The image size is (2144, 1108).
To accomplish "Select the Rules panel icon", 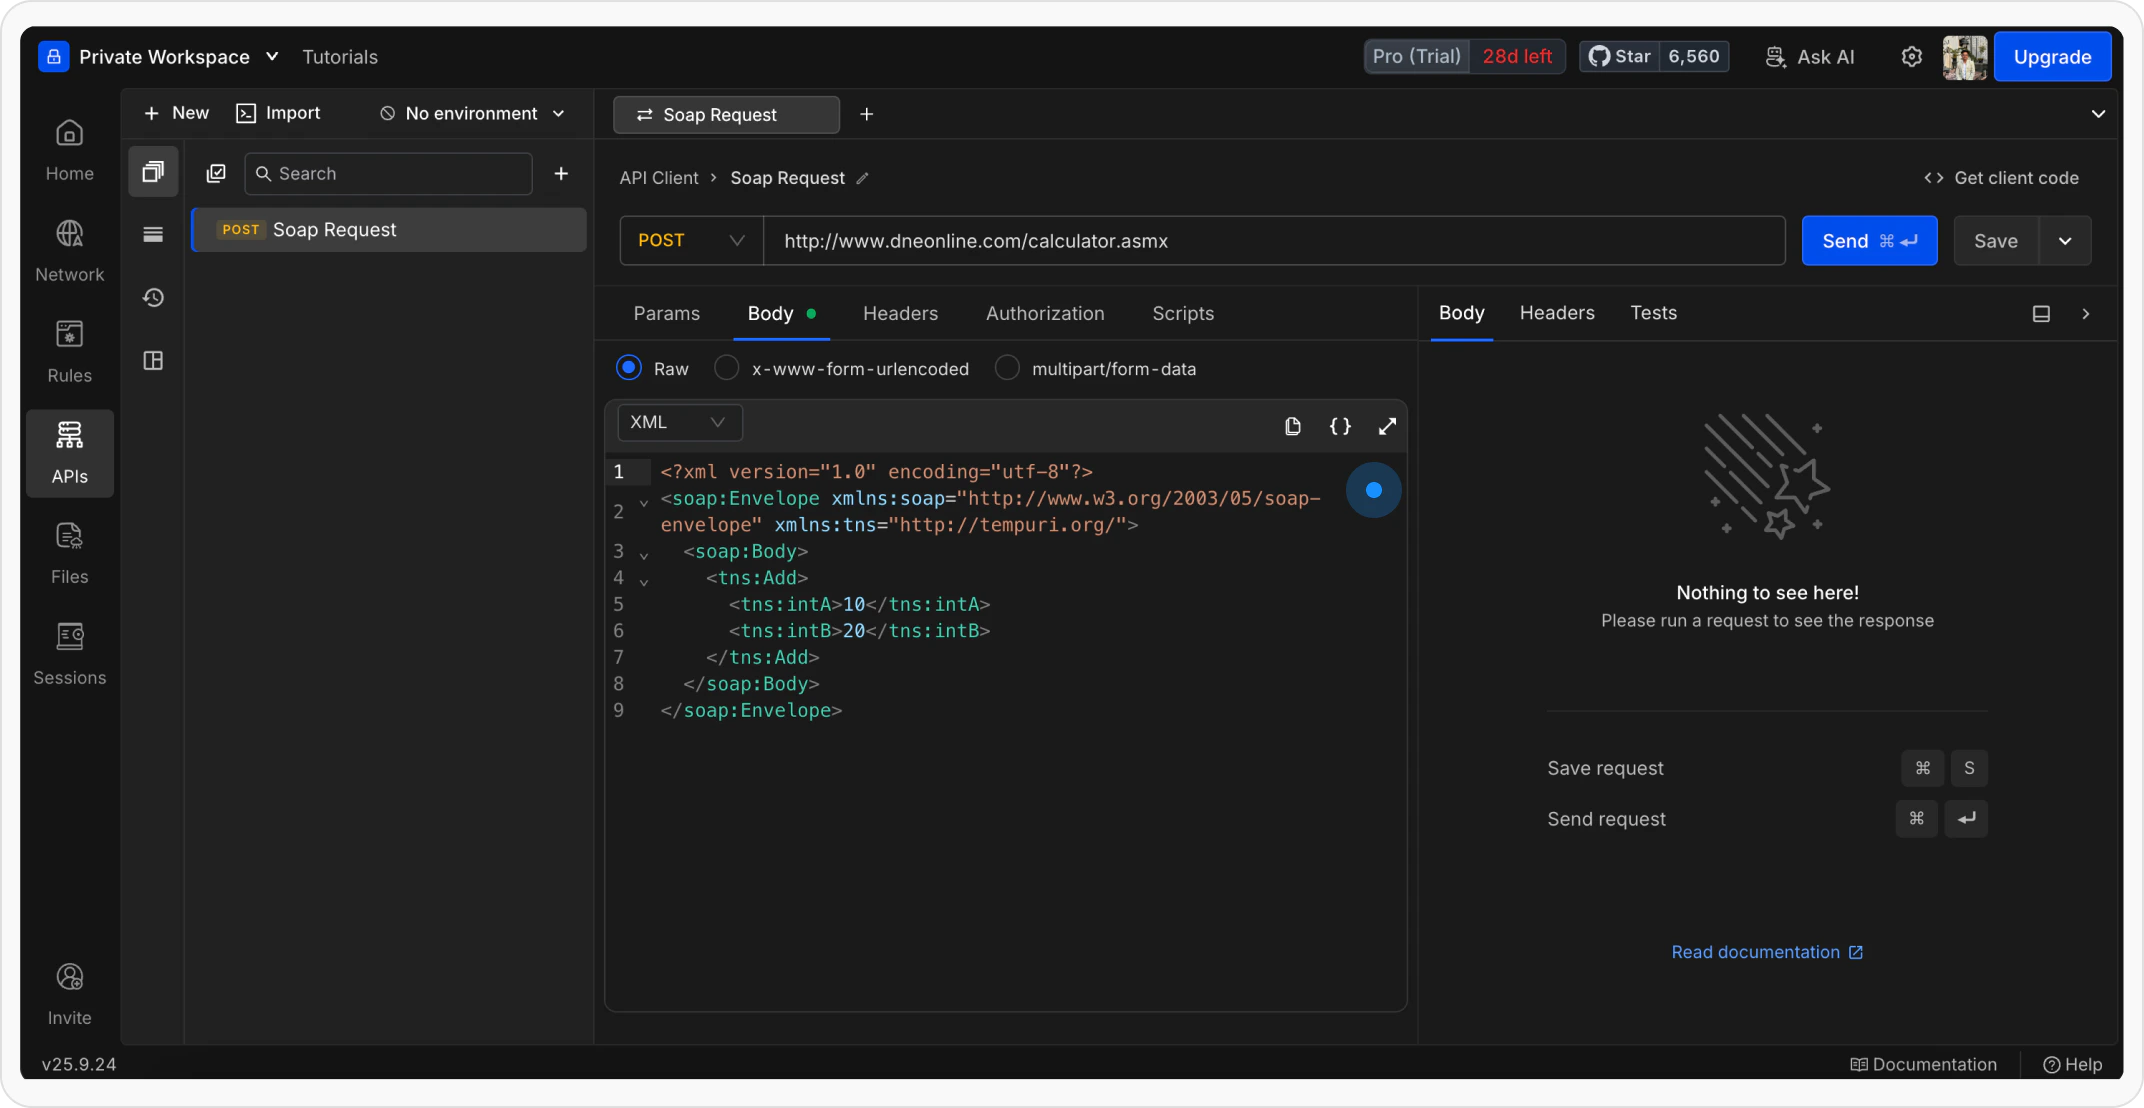I will [x=69, y=348].
